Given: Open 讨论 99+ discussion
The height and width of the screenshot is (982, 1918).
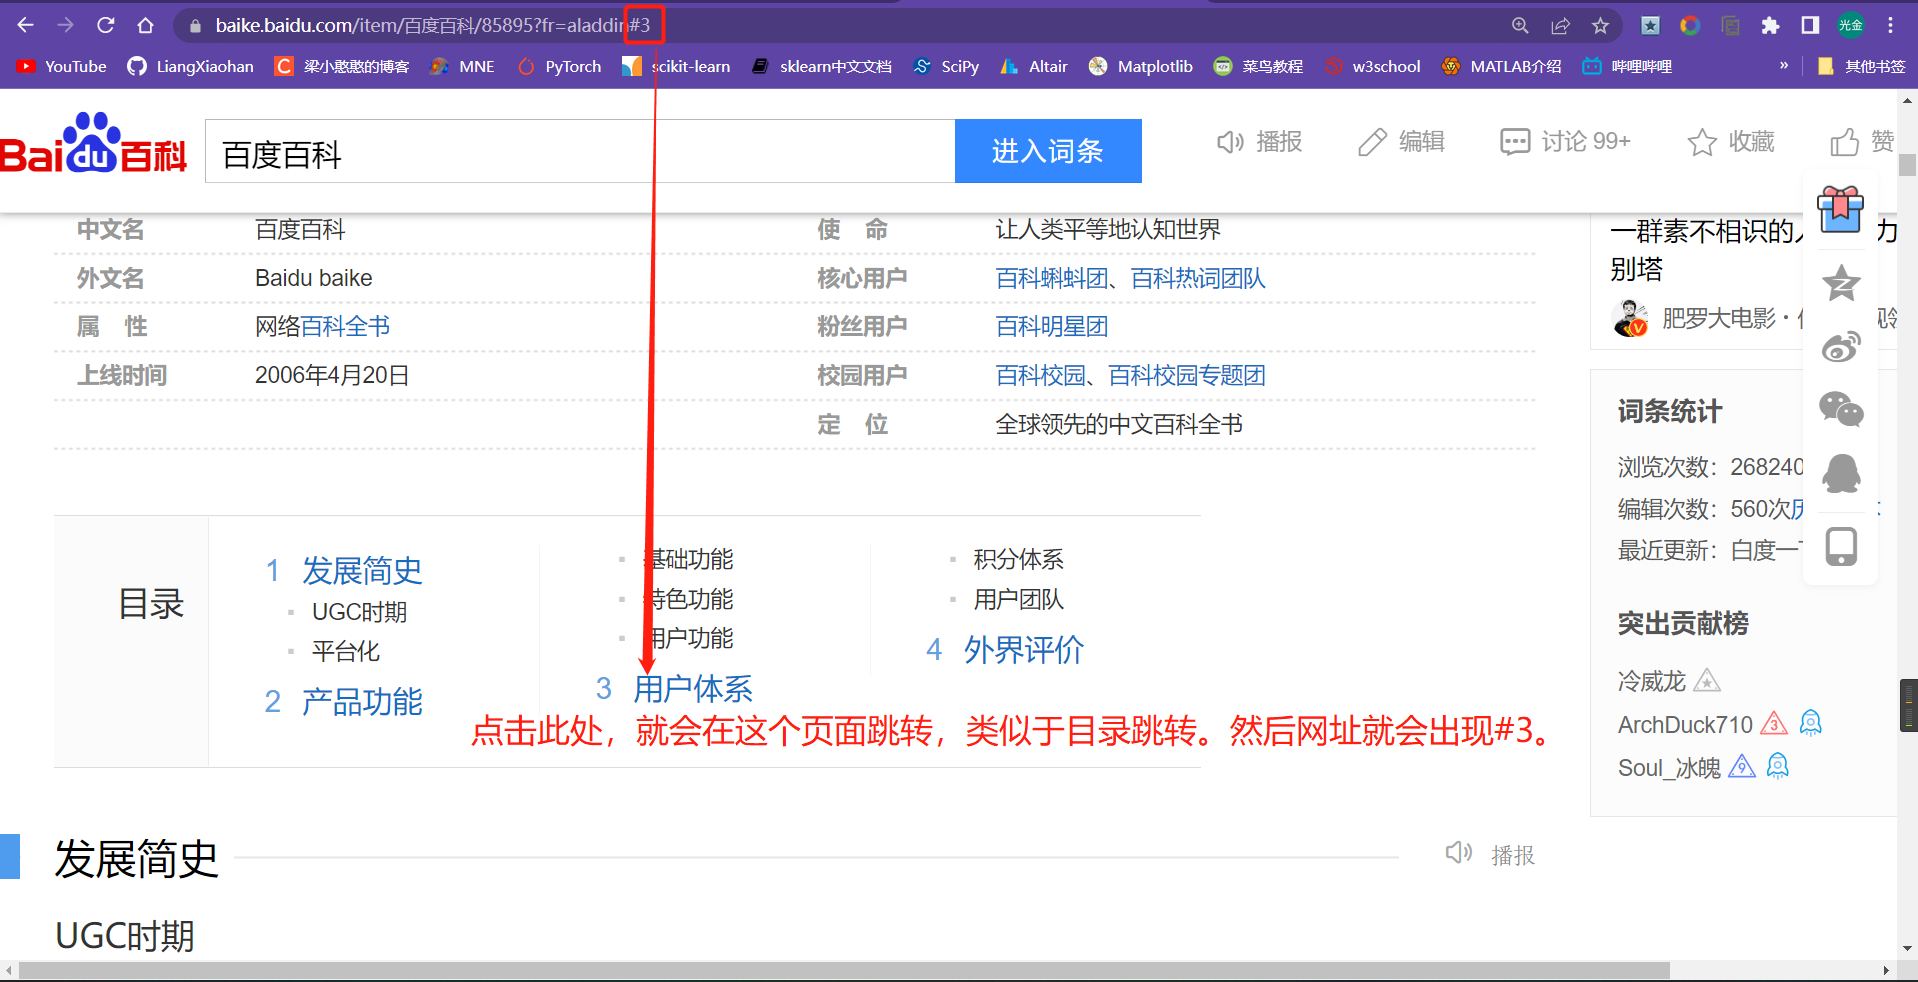Looking at the screenshot, I should coord(1565,142).
